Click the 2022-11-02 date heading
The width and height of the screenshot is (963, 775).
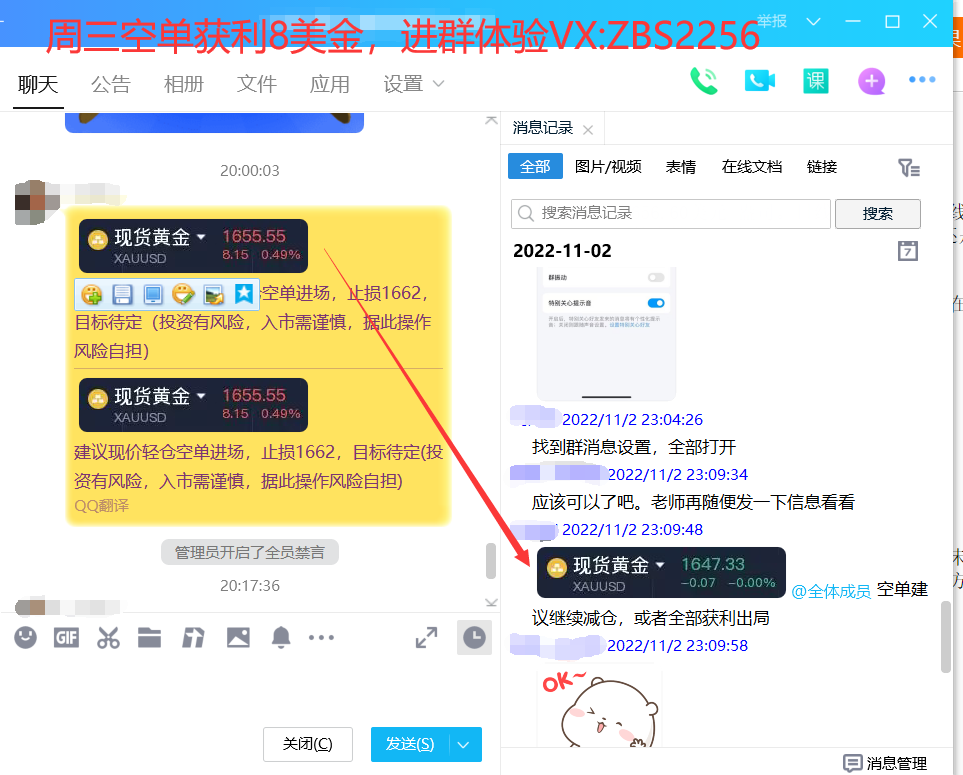coord(563,251)
